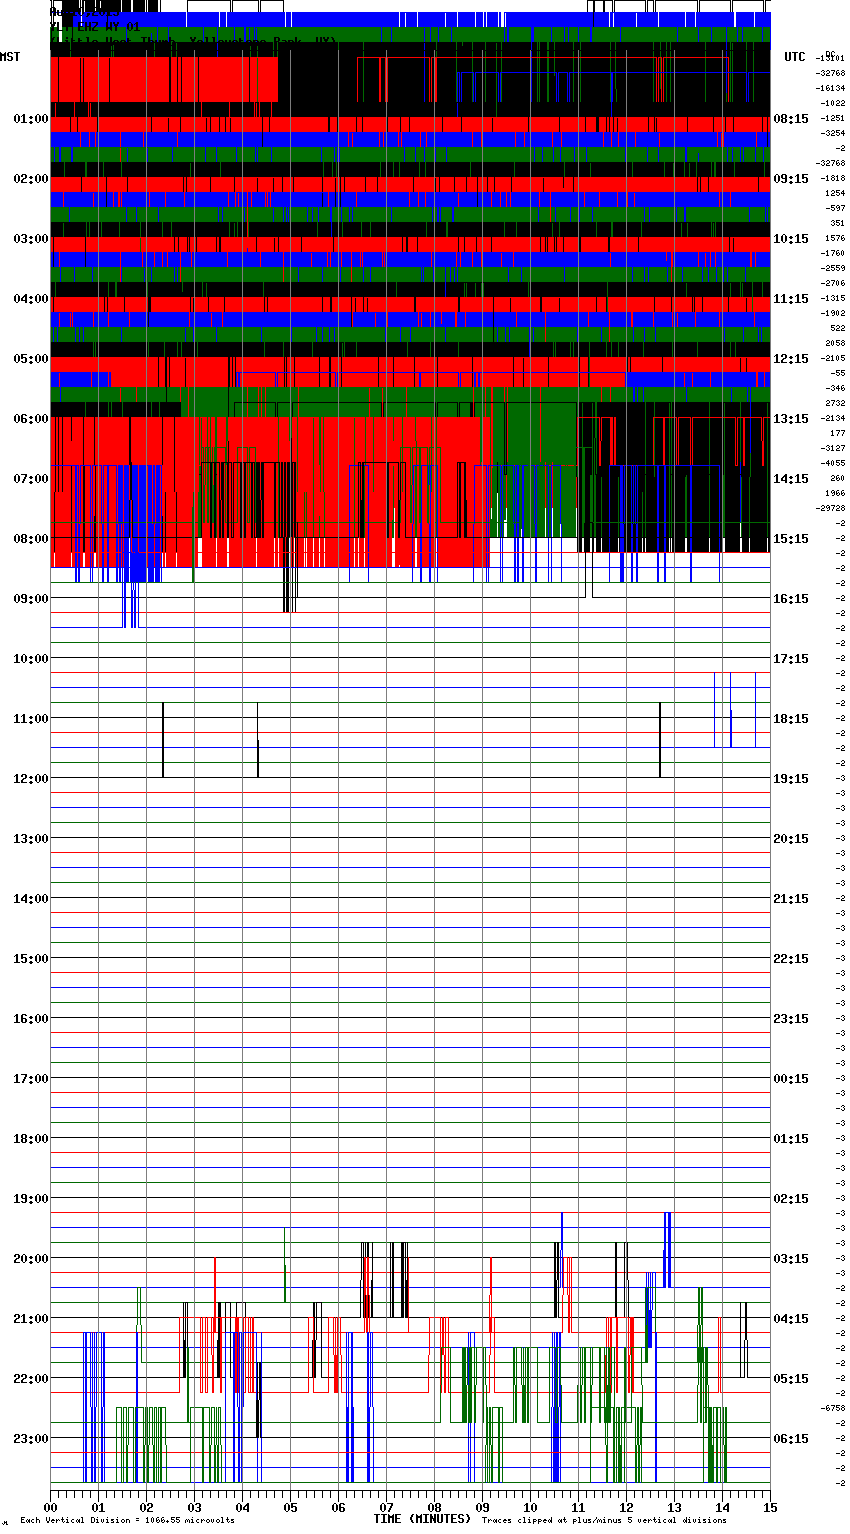Click the 'Traces clipped at plus/minus 5' note
This screenshot has height=1534, width=850.
point(604,1520)
